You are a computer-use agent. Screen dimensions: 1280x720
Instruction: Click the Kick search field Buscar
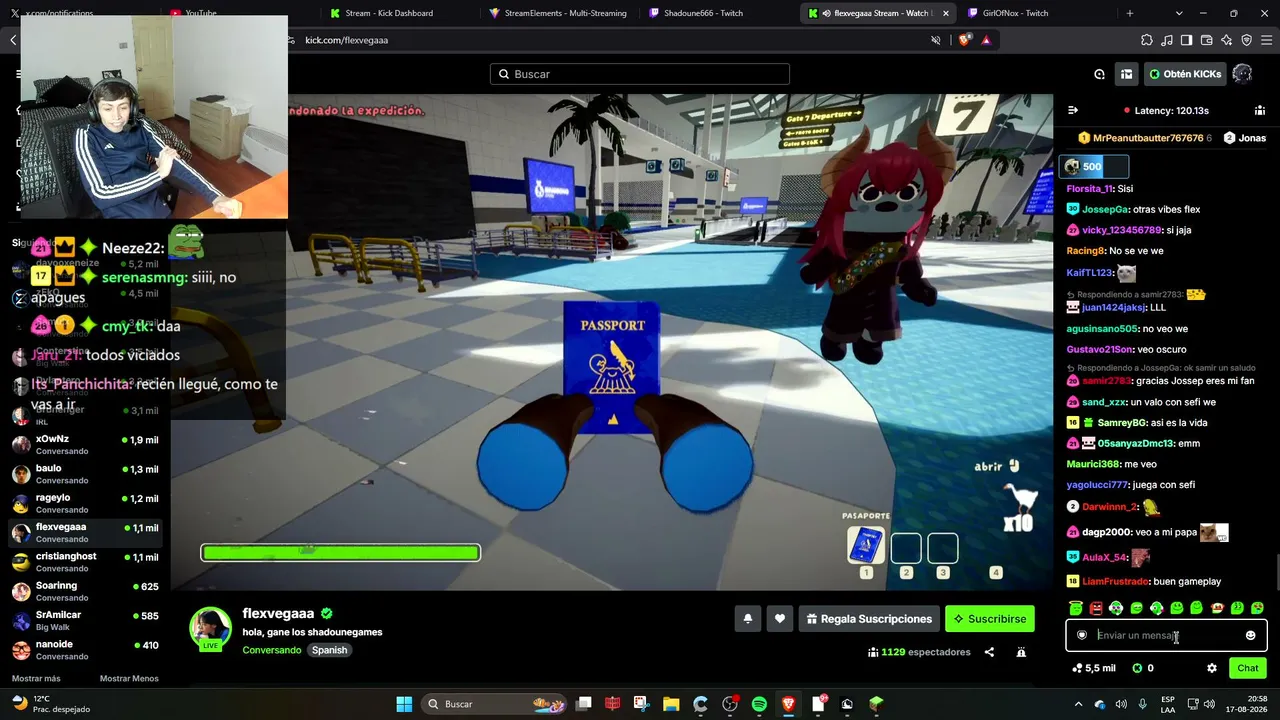point(640,74)
